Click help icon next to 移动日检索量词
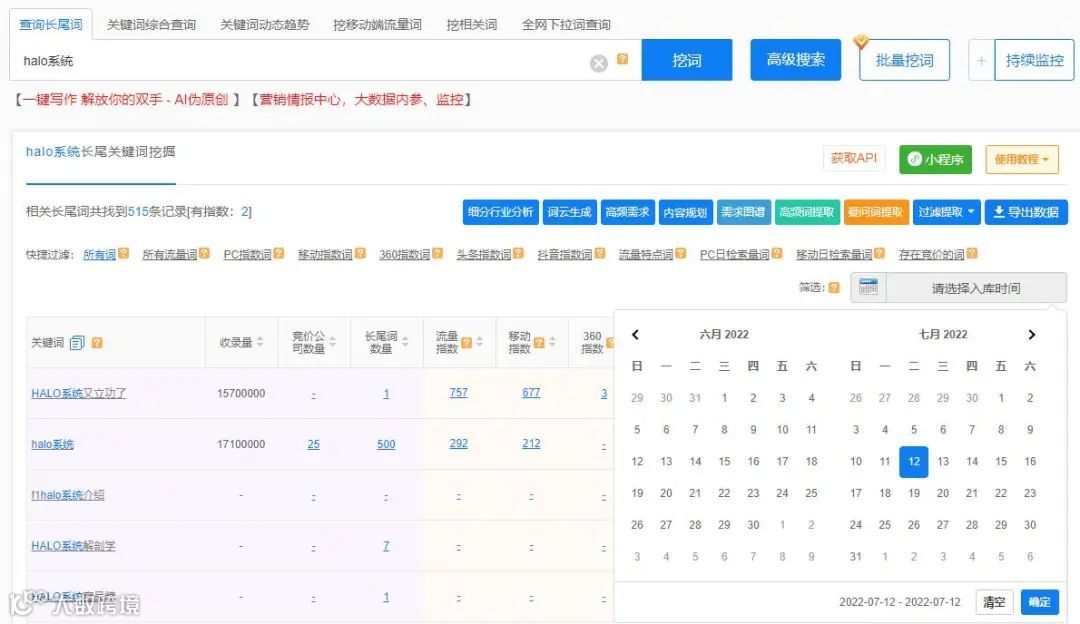 tap(879, 253)
